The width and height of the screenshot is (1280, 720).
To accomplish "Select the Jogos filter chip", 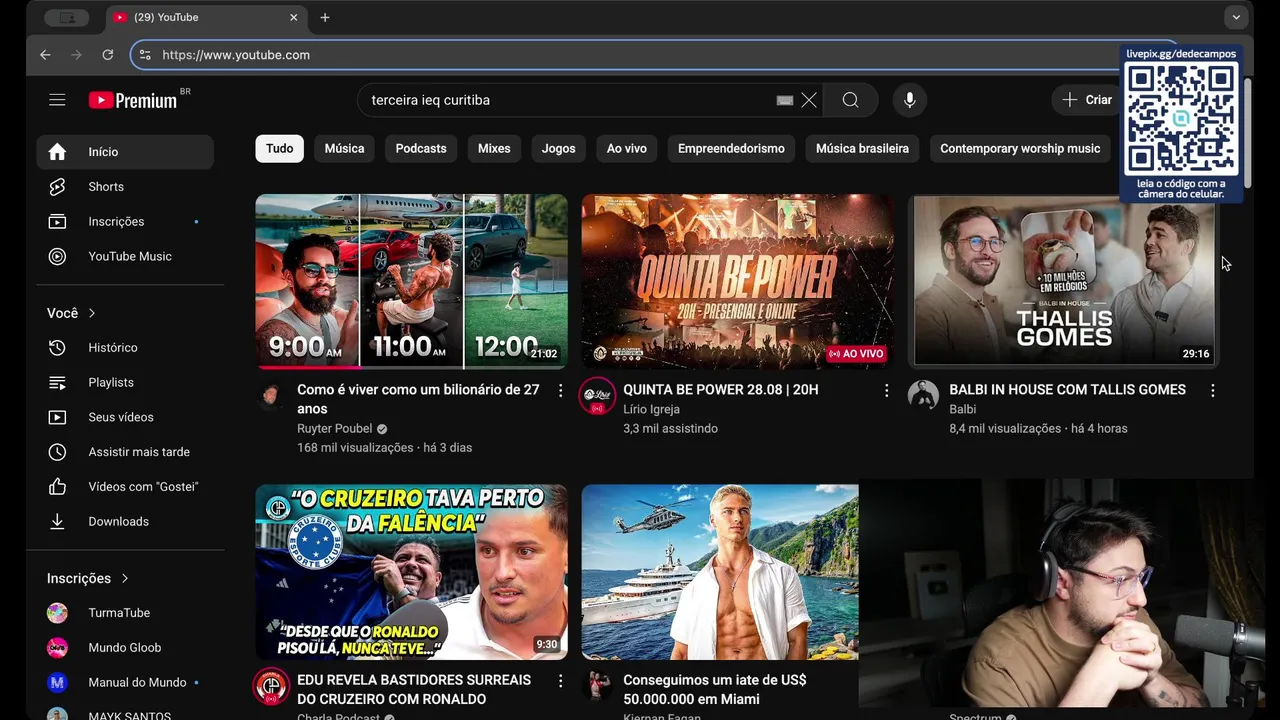I will 558,149.
